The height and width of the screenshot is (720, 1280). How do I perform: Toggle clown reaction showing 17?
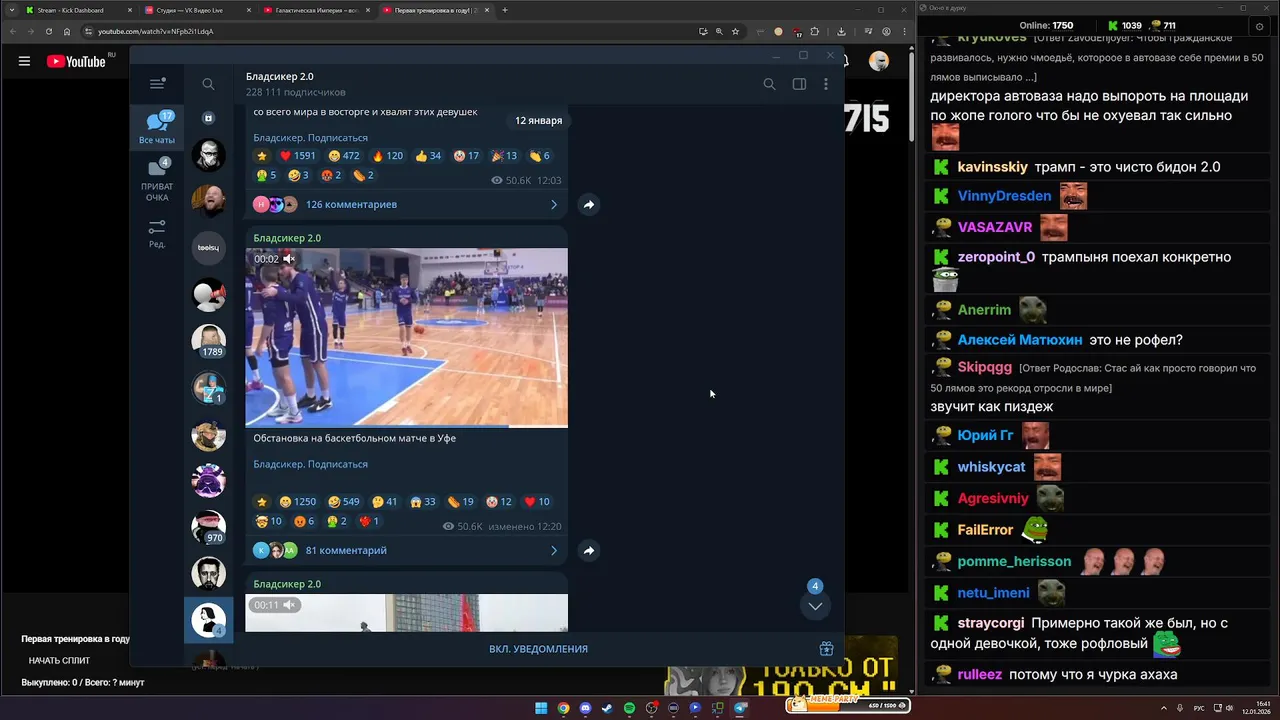point(466,156)
